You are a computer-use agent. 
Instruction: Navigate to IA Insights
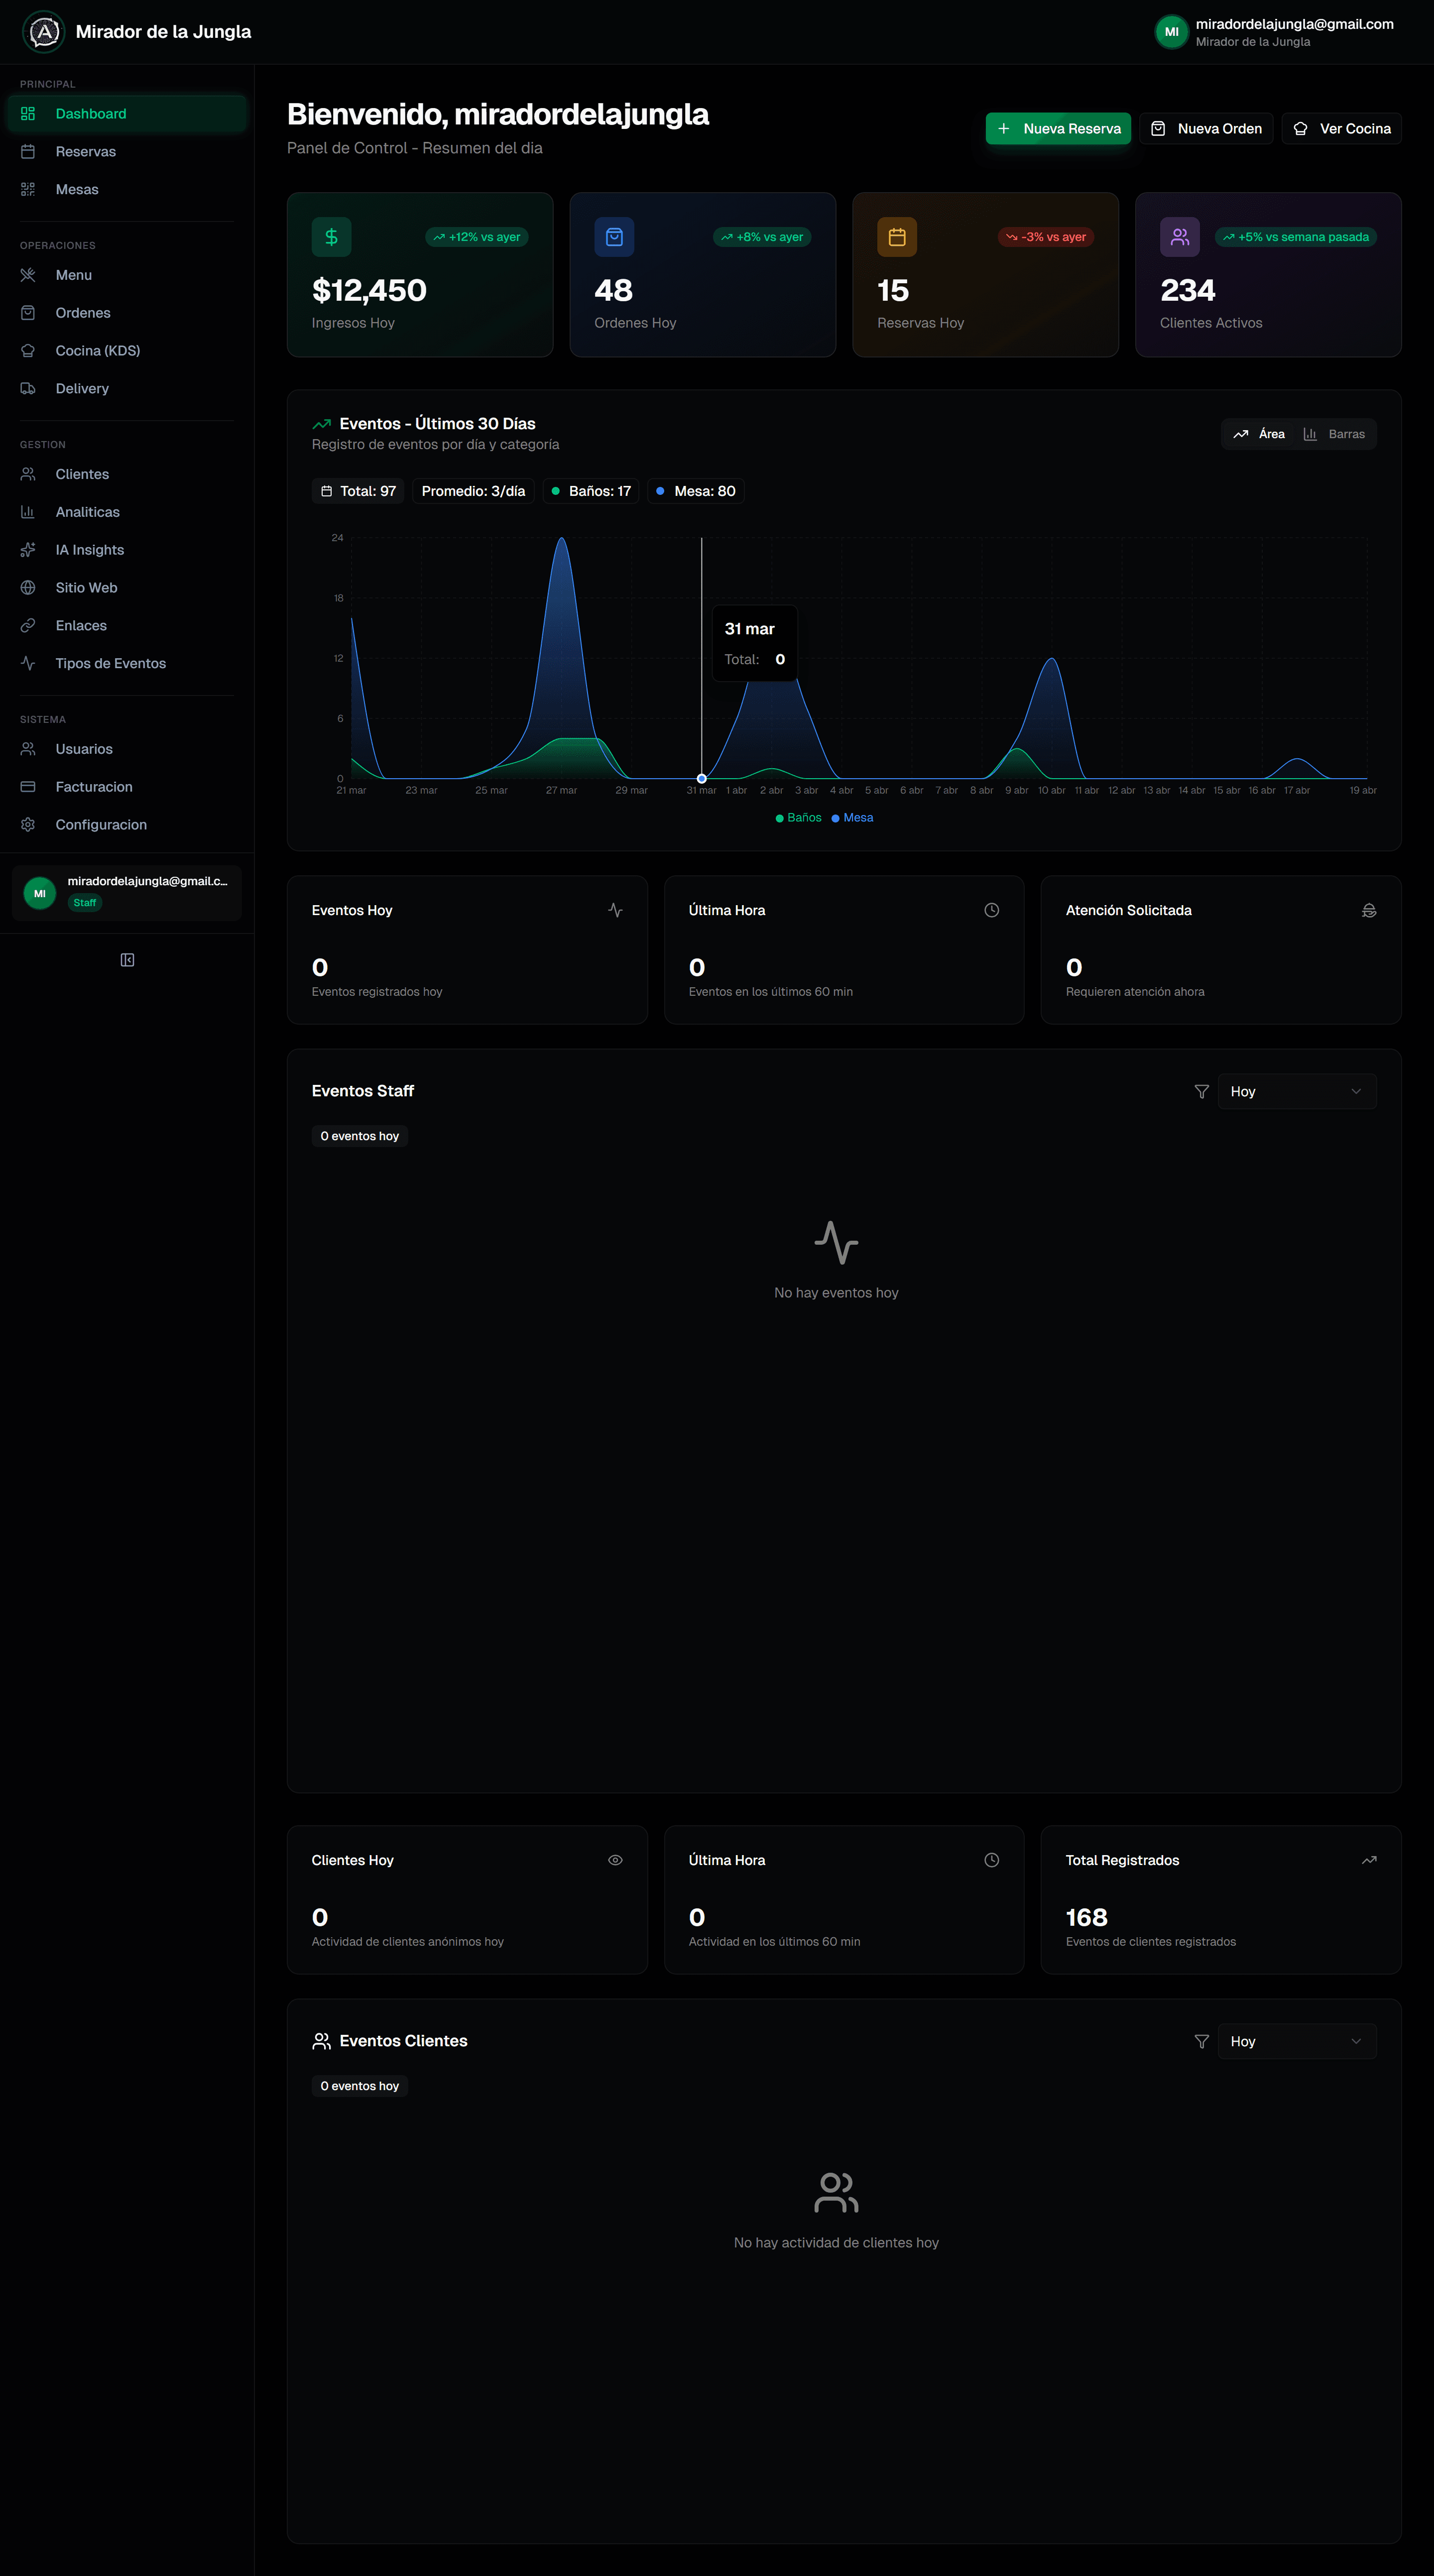point(127,550)
